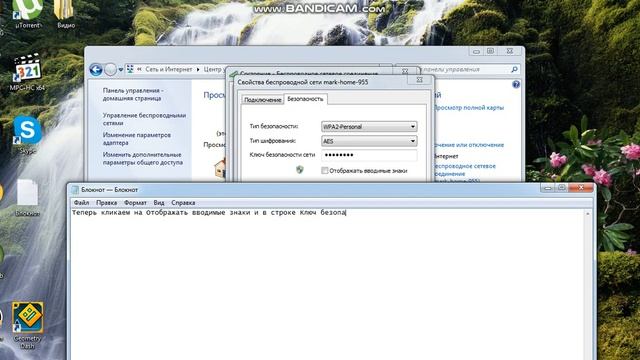Open Управление беспроводными сетями link
This screenshot has width=640, height=360.
click(x=144, y=119)
